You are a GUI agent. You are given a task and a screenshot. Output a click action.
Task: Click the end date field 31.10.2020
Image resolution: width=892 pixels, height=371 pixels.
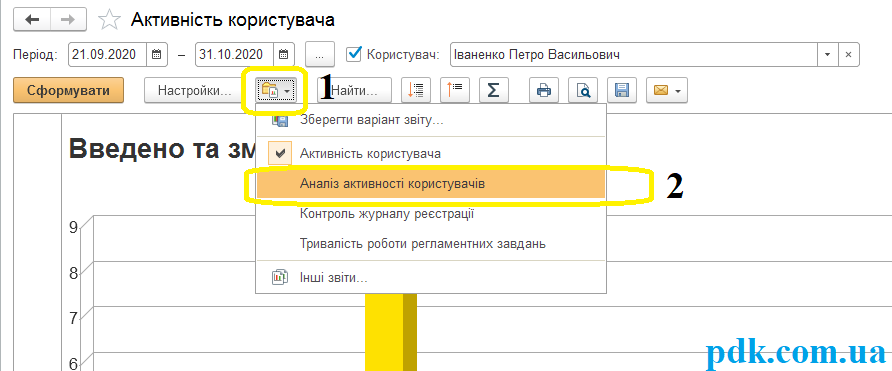(x=235, y=55)
